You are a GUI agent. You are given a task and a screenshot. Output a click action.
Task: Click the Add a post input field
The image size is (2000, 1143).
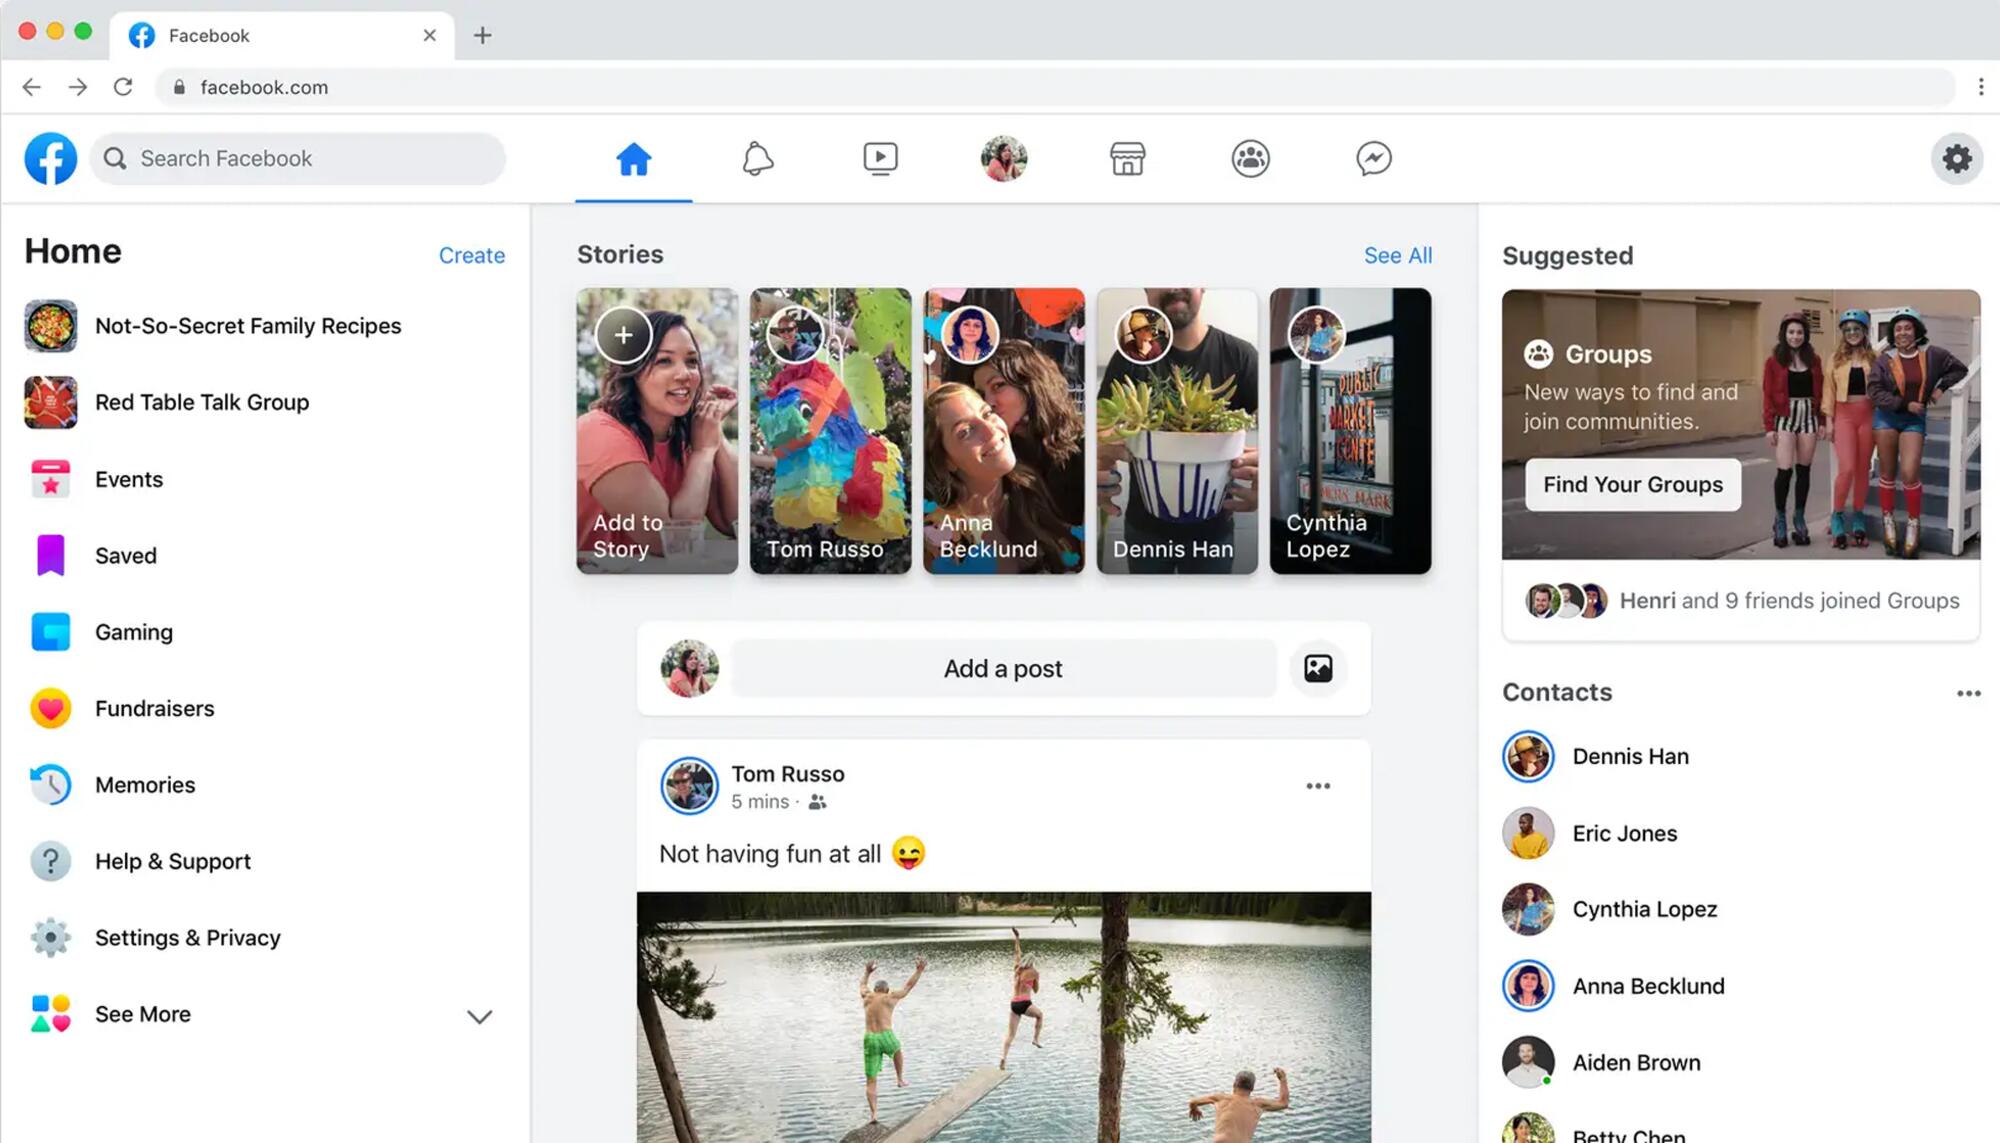1004,668
